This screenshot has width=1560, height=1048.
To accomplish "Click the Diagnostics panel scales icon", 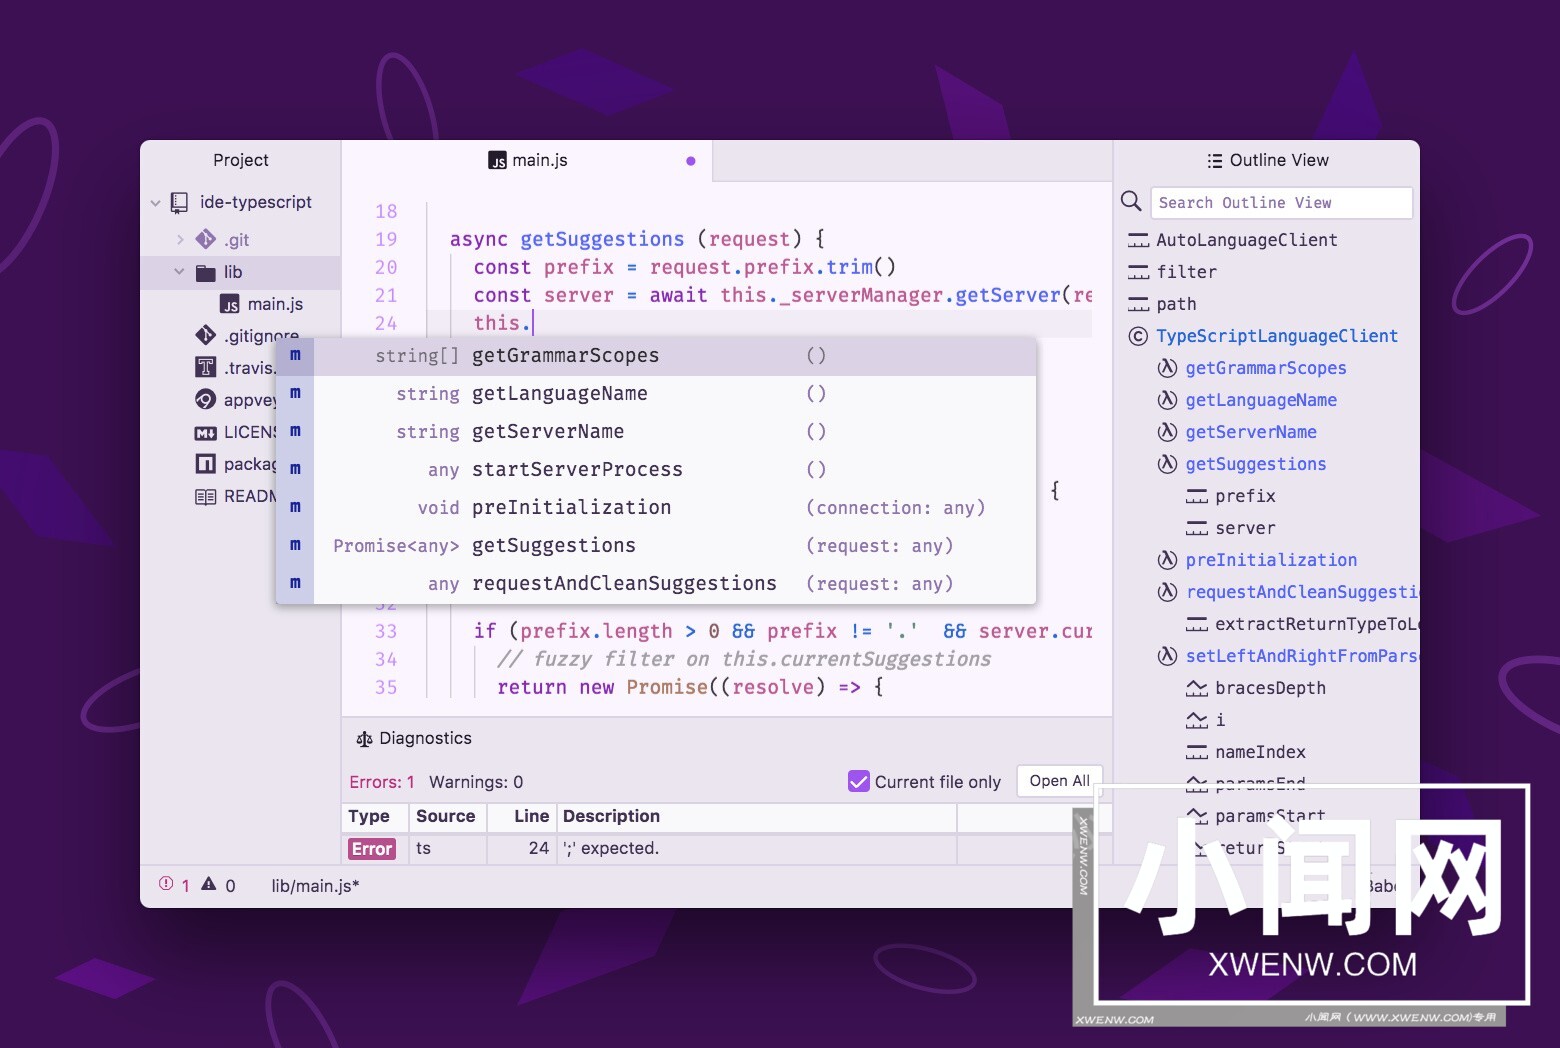I will [364, 739].
